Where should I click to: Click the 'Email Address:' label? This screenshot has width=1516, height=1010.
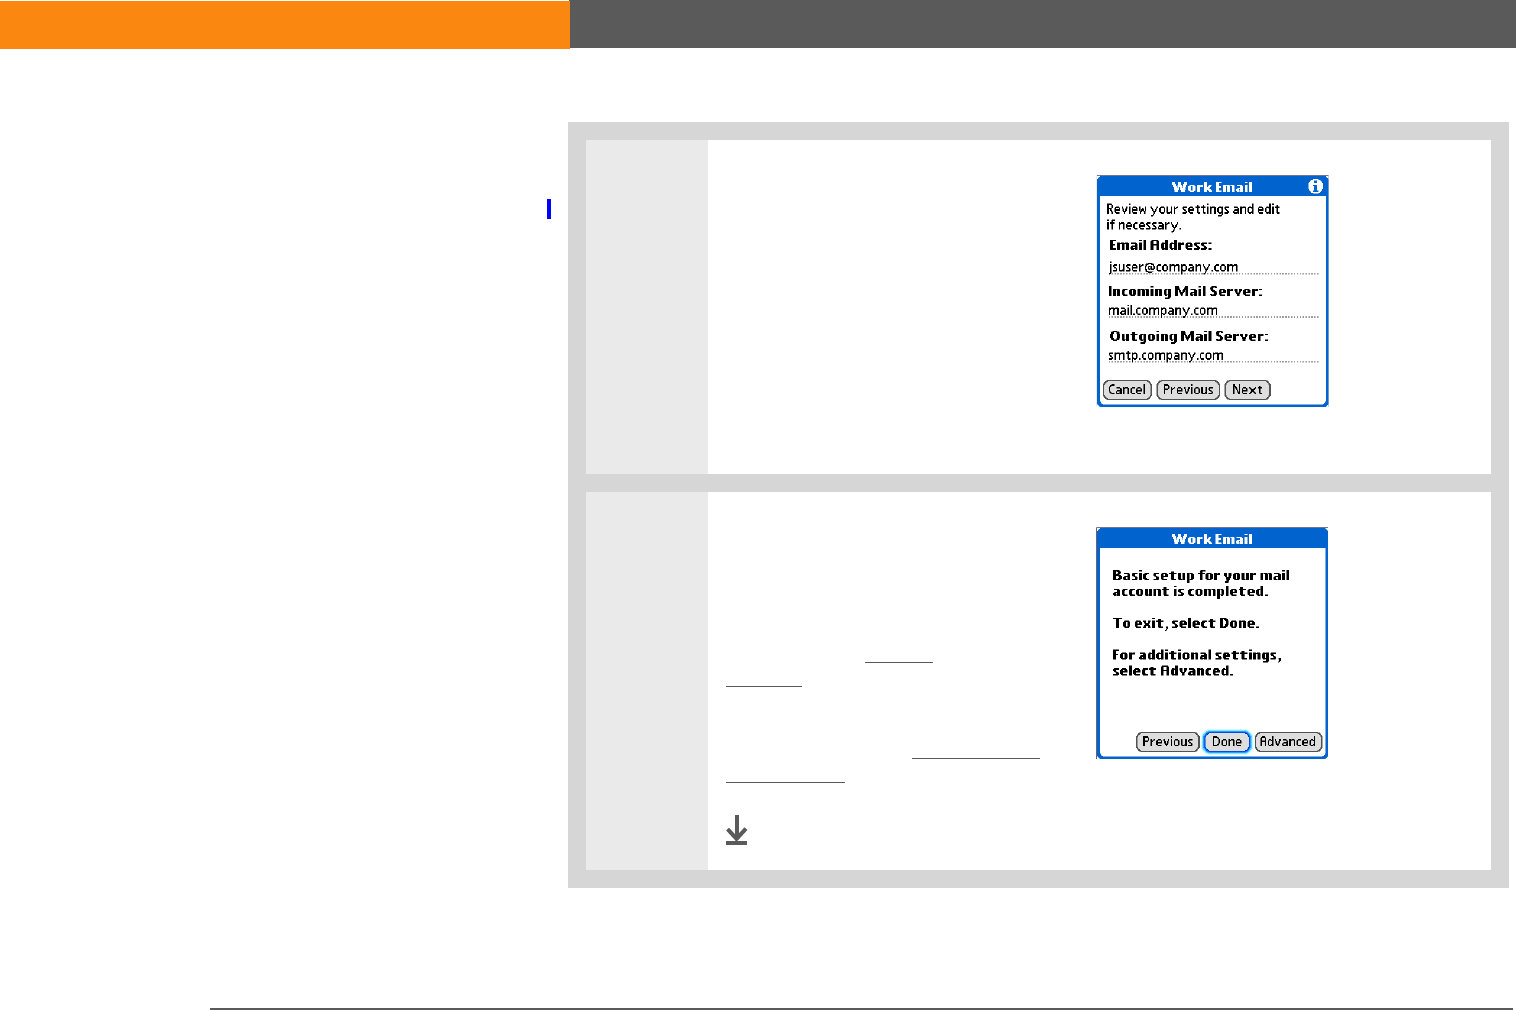[1160, 245]
